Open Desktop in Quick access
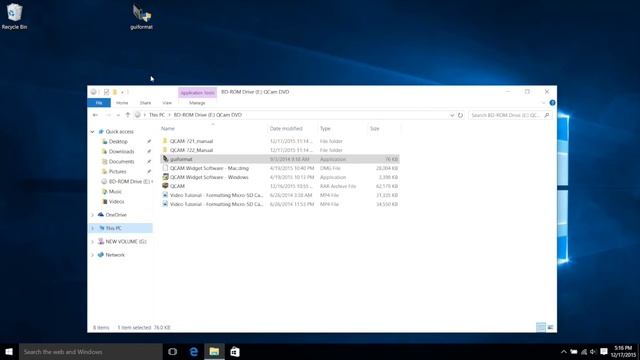640x360 pixels. pyautogui.click(x=118, y=142)
